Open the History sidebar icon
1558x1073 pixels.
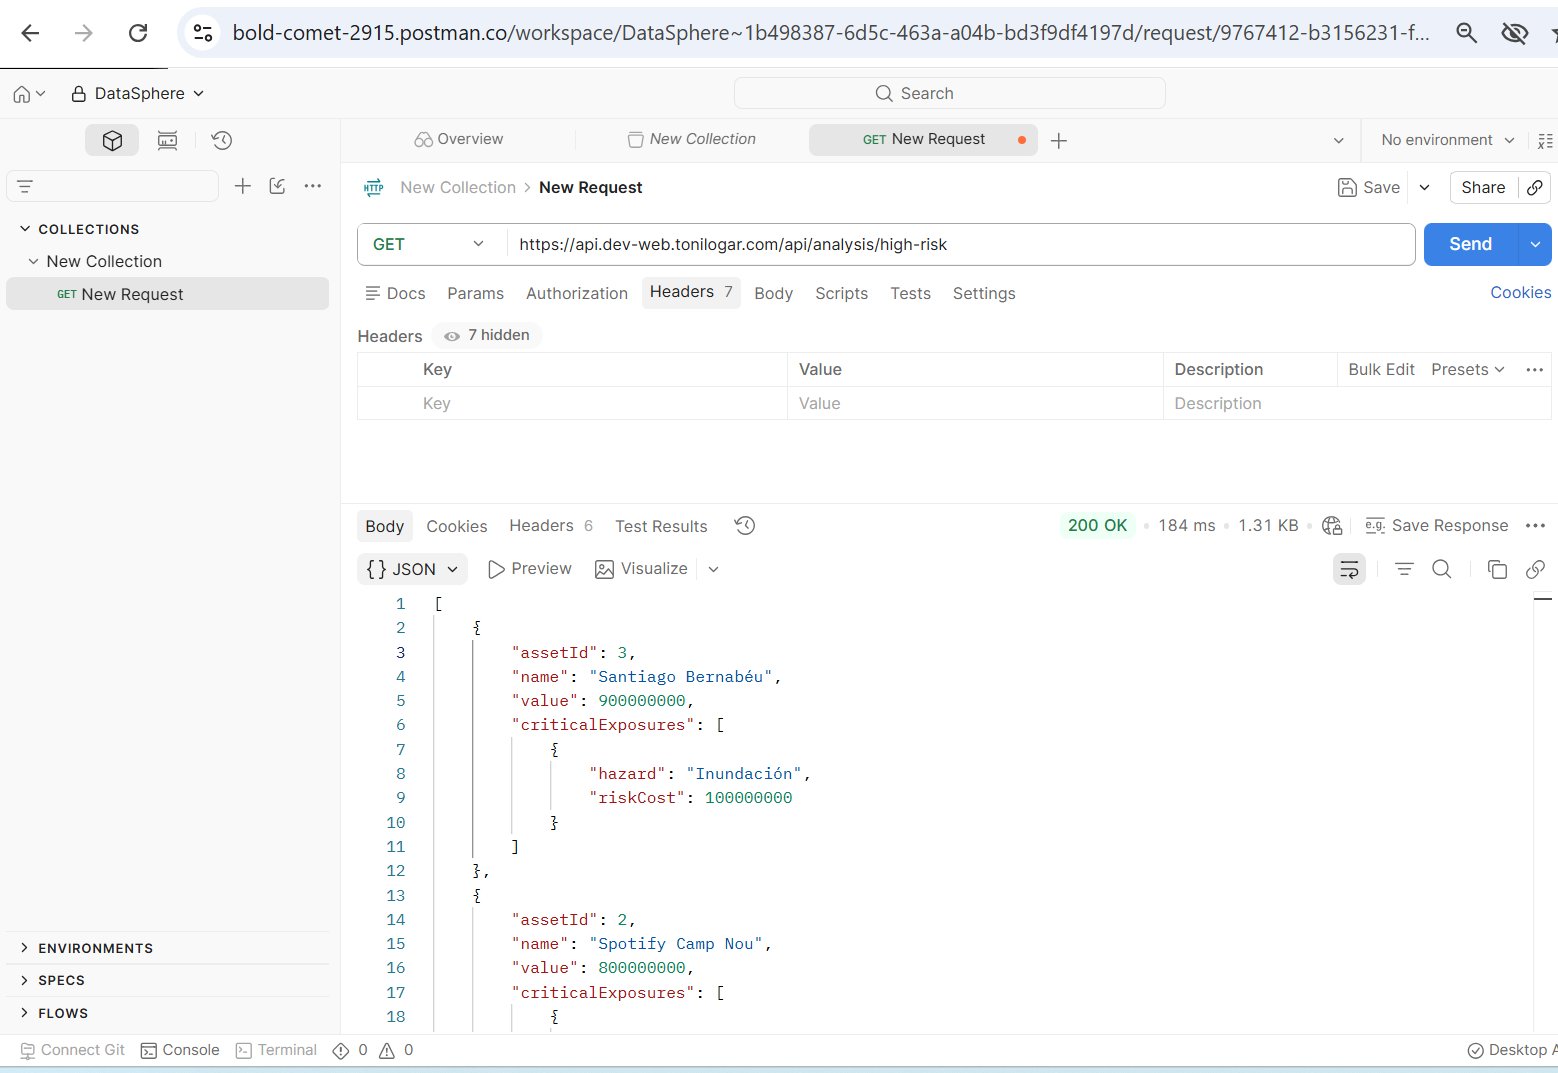(x=222, y=140)
